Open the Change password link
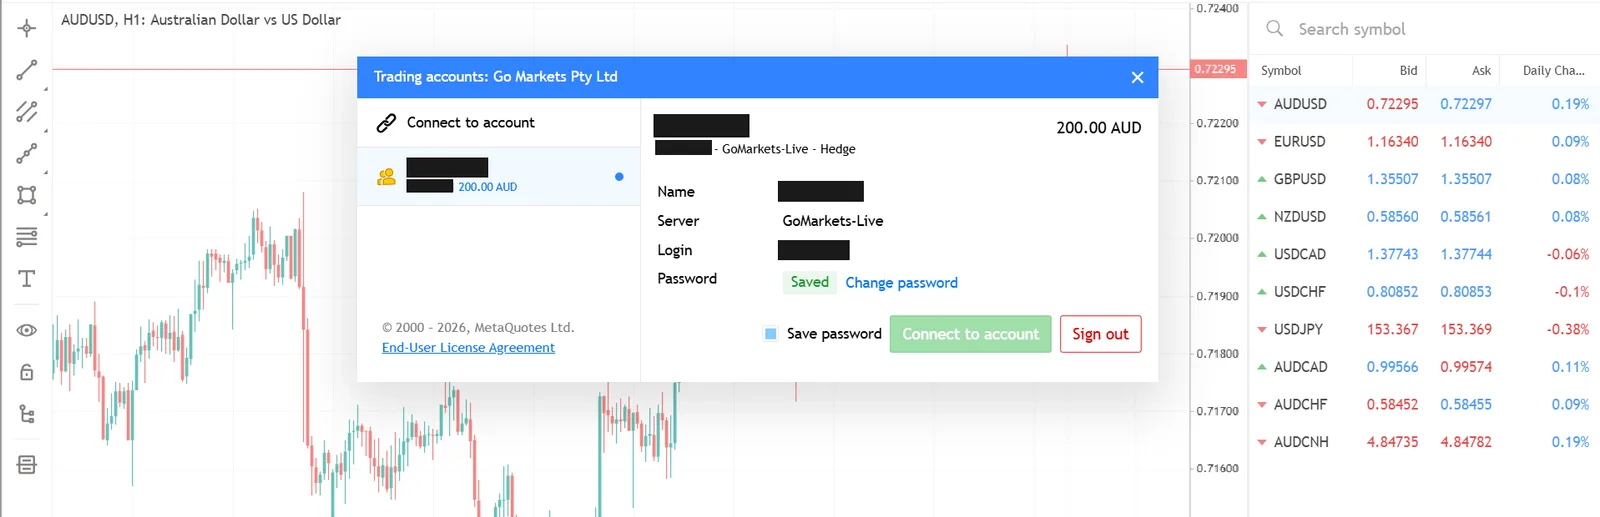Screen dimensions: 1600x517 click(x=901, y=283)
